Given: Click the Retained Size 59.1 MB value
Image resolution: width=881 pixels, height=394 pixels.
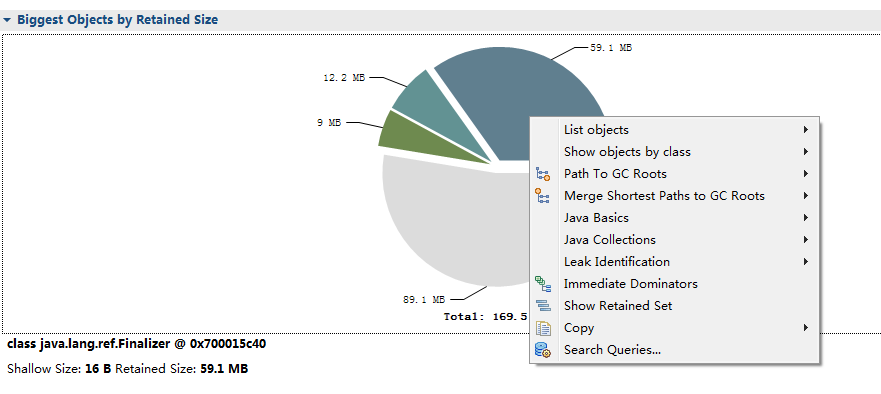Looking at the screenshot, I should pyautogui.click(x=224, y=369).
